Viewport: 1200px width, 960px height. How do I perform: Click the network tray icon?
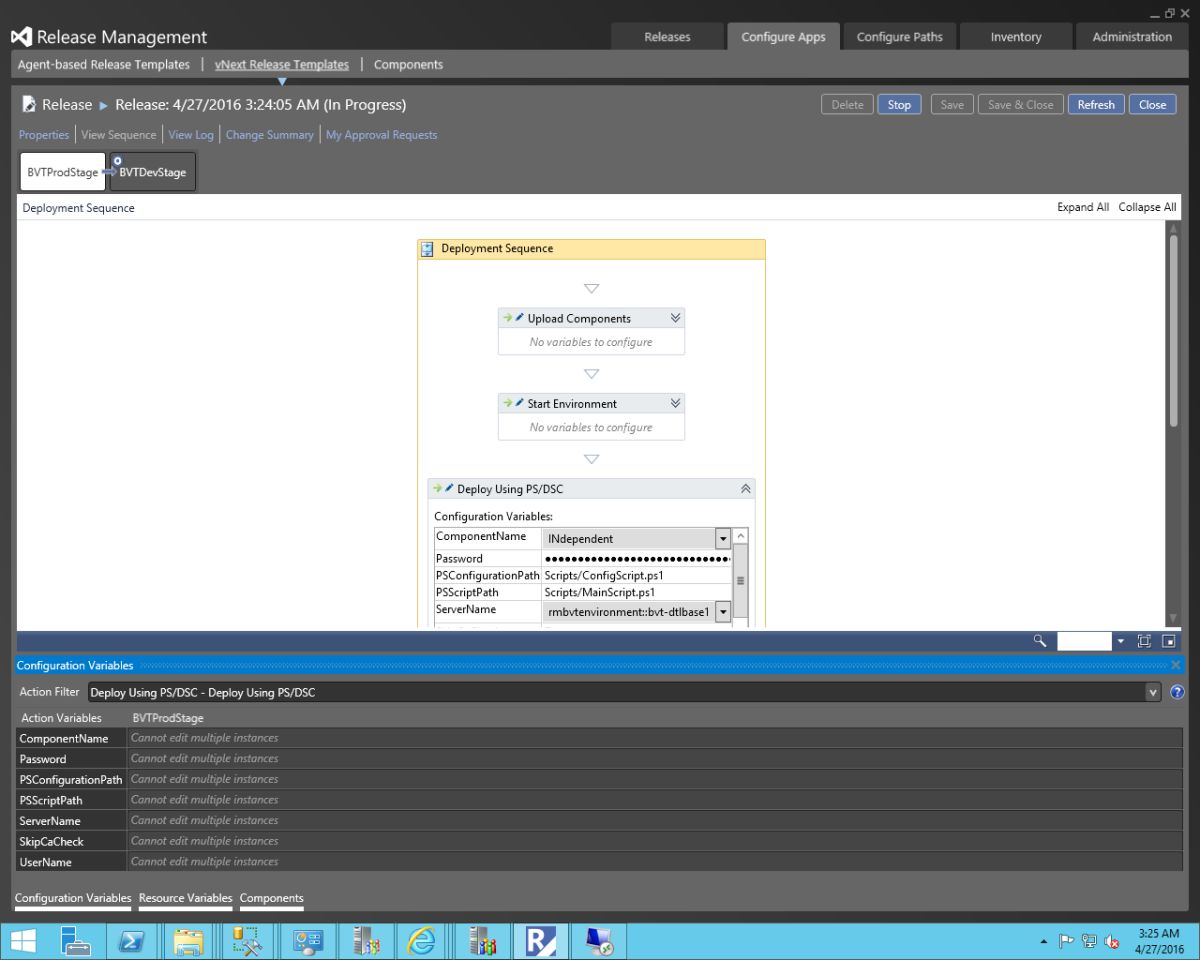[x=1089, y=941]
